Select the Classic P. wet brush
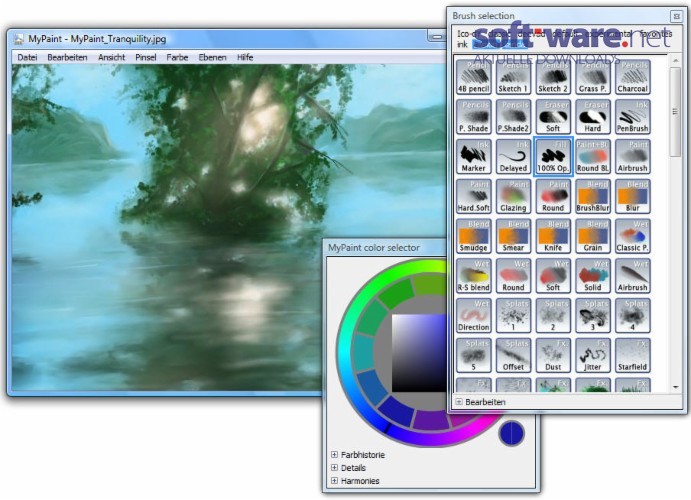 pyautogui.click(x=632, y=236)
